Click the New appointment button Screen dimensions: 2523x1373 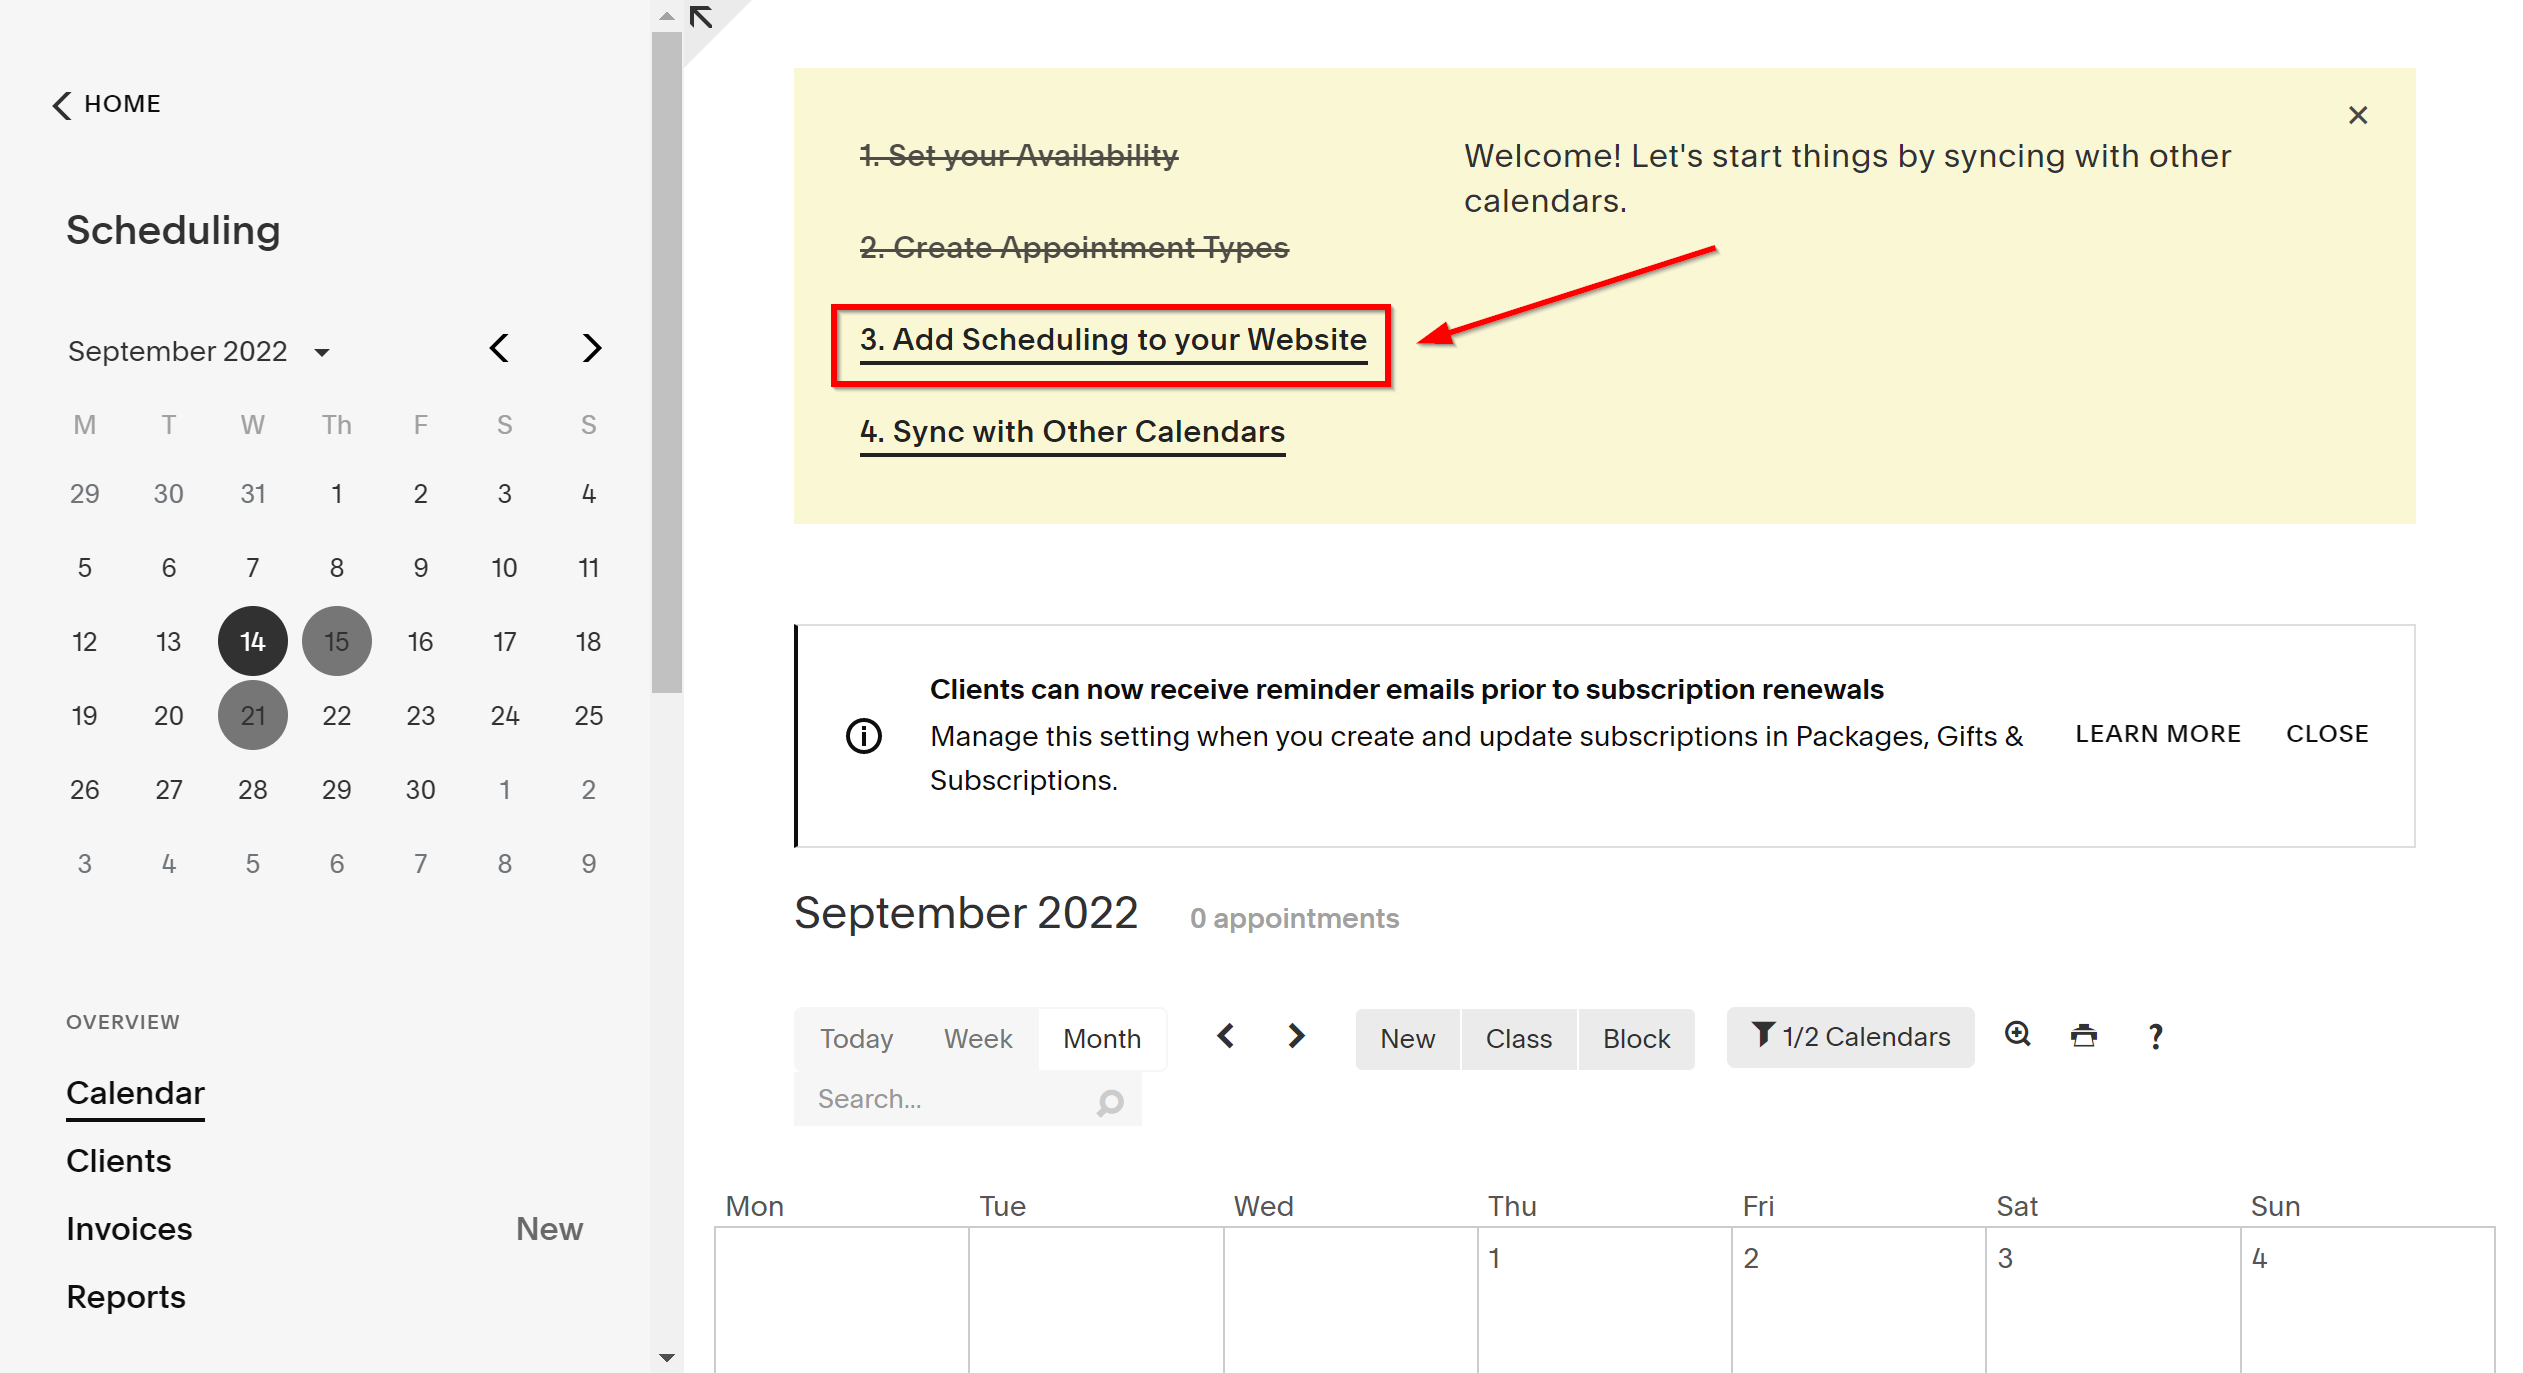click(x=1406, y=1038)
